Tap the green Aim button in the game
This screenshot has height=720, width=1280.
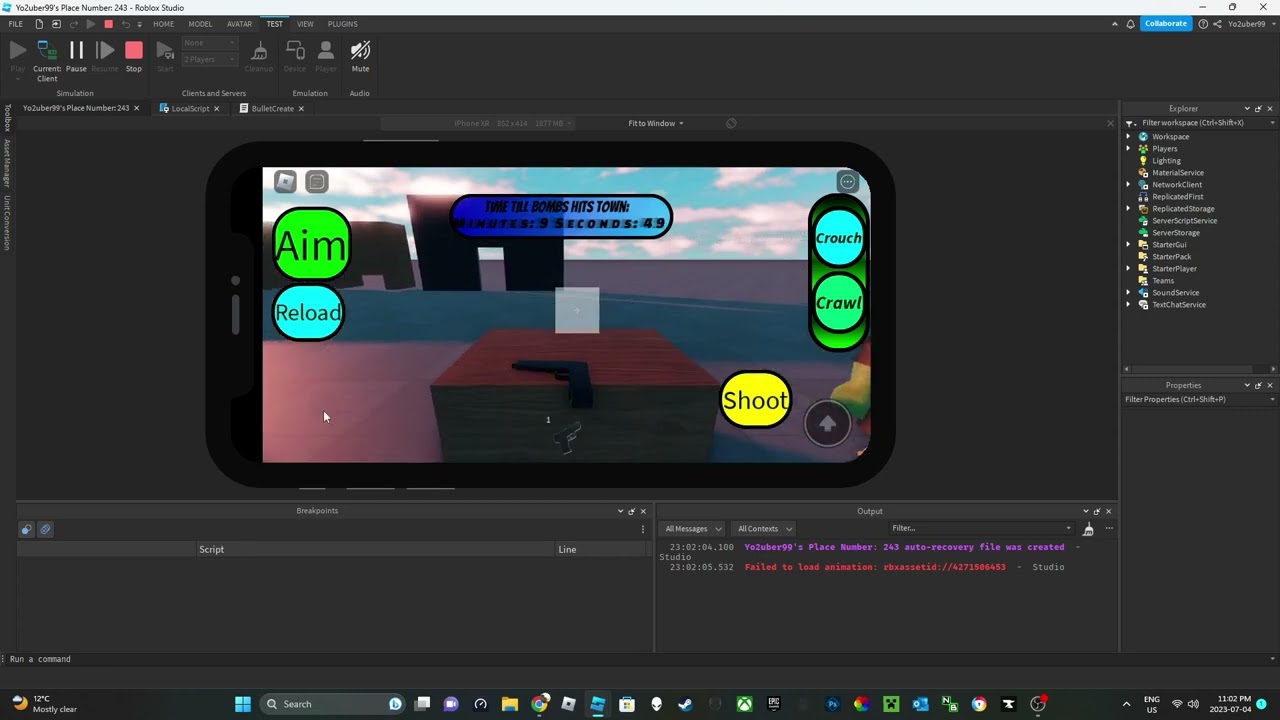click(311, 244)
